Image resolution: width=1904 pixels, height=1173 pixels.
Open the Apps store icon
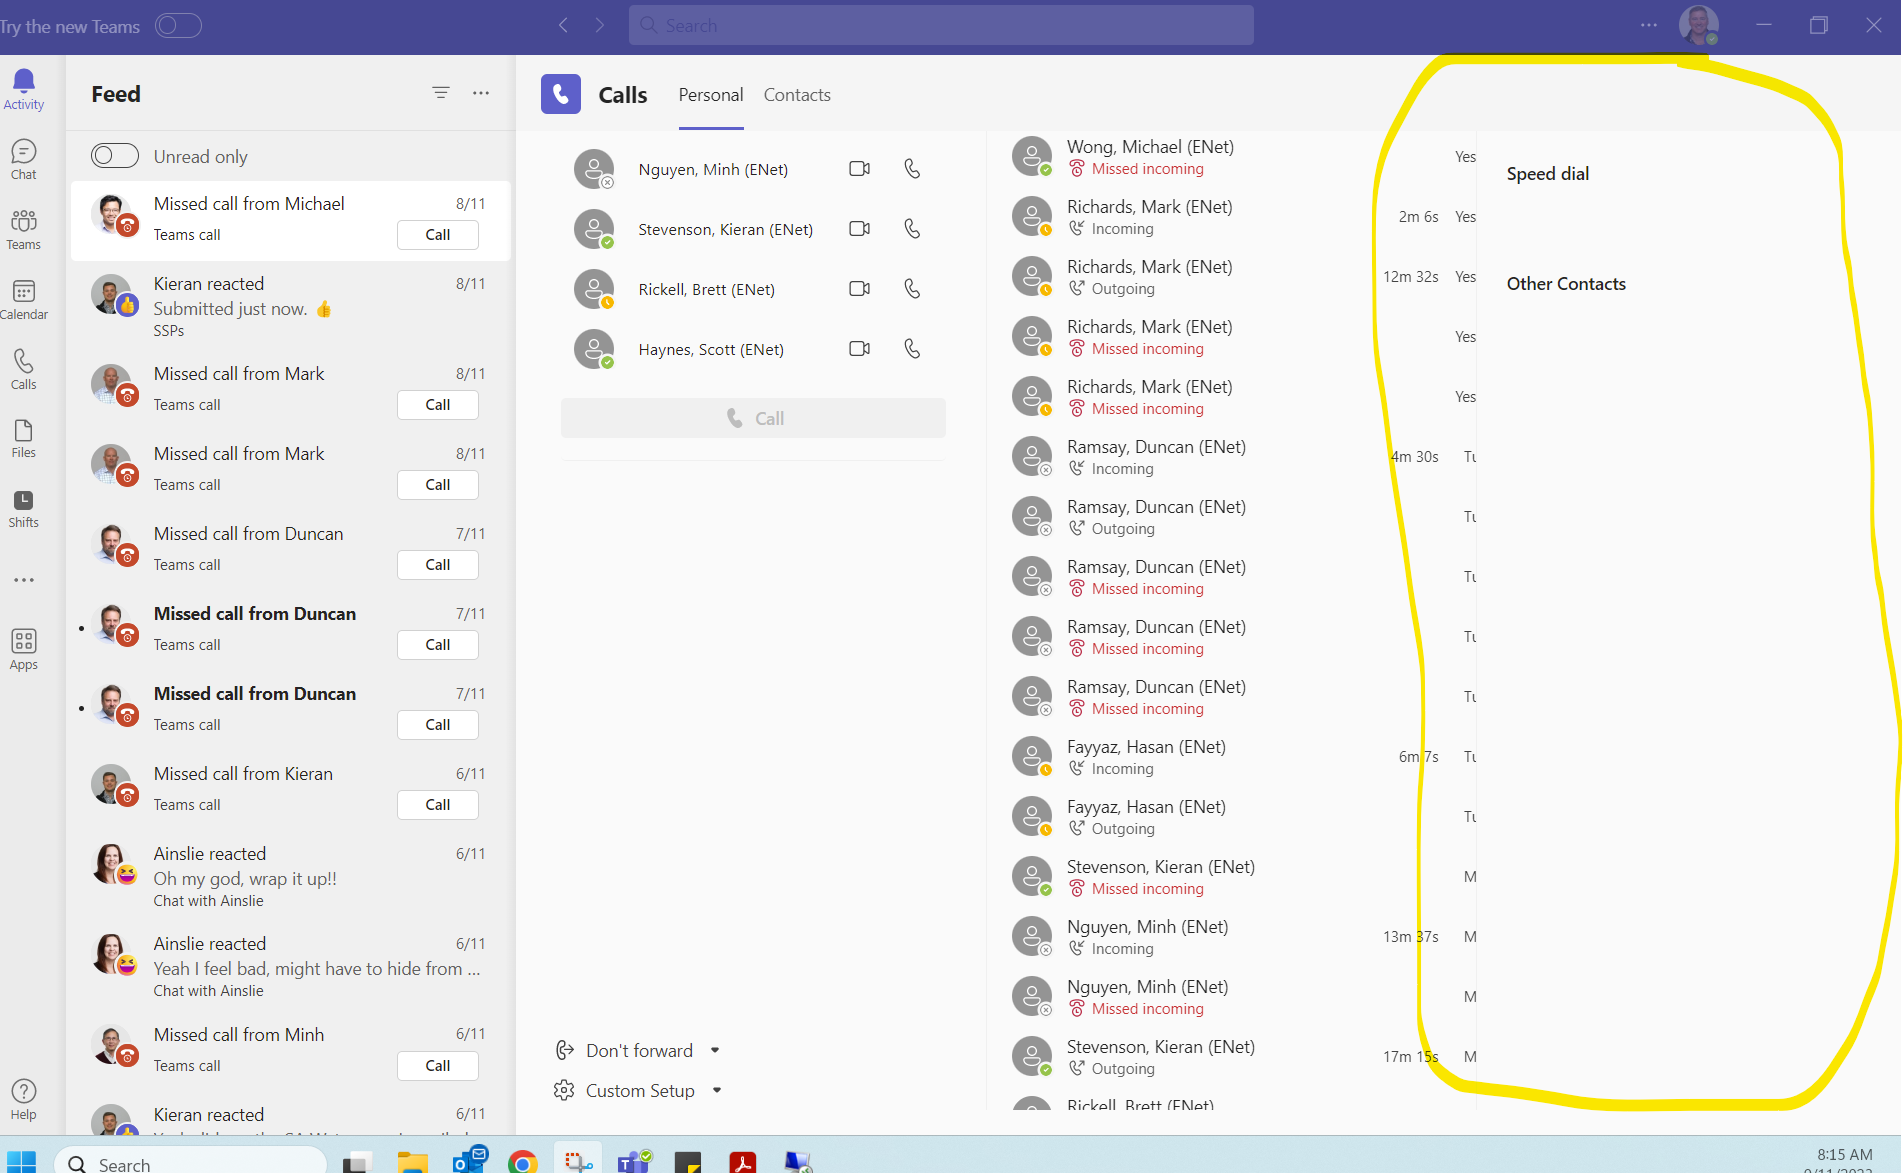click(x=24, y=650)
